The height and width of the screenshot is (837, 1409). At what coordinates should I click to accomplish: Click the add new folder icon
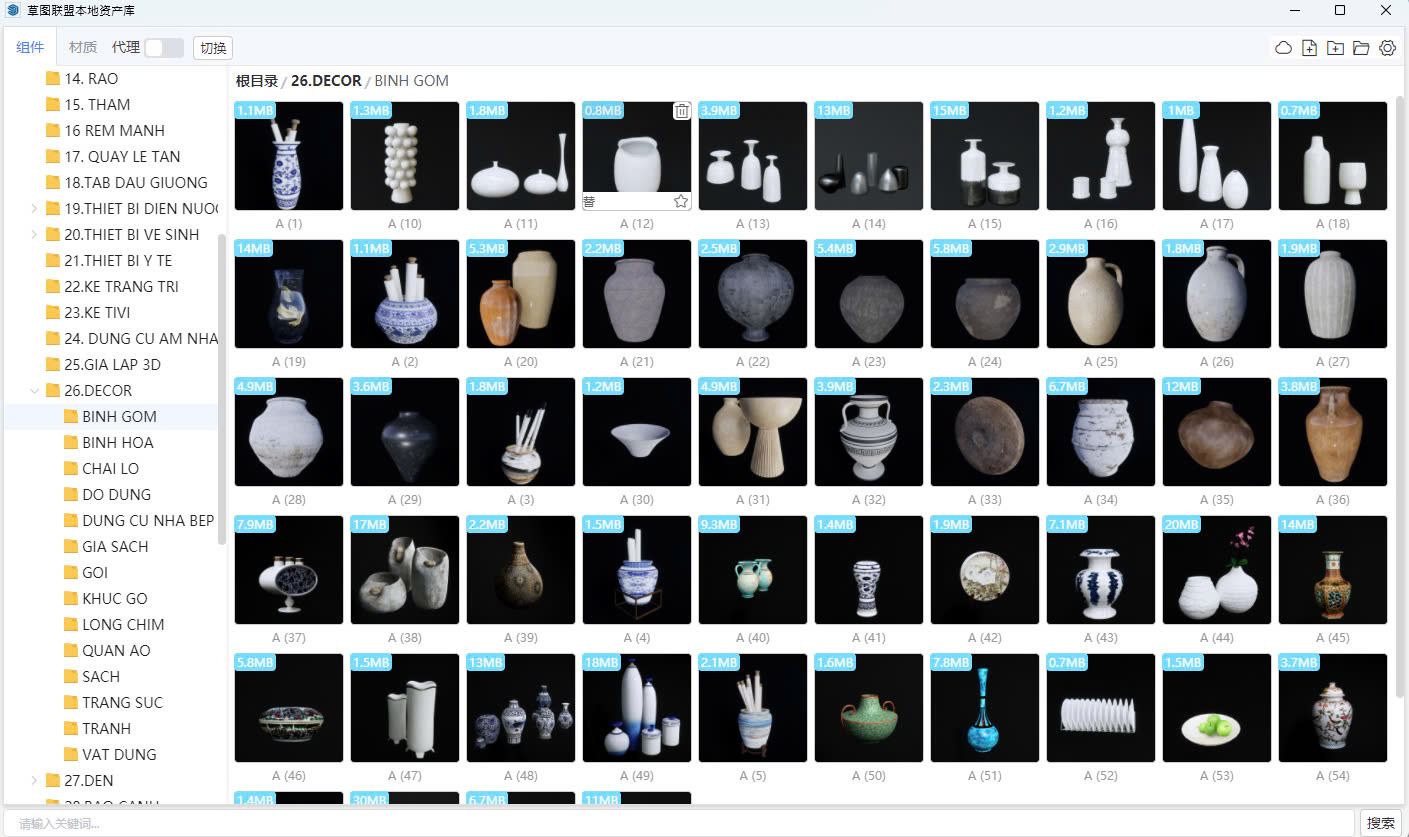(x=1335, y=48)
